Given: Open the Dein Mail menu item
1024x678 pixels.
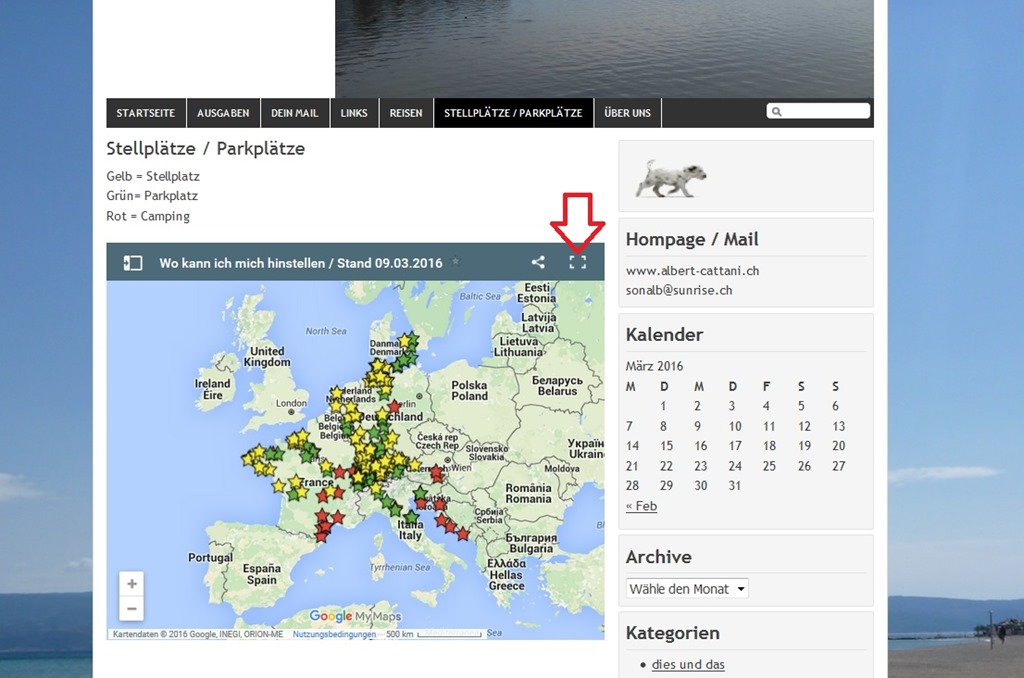Looking at the screenshot, I should click(x=295, y=113).
